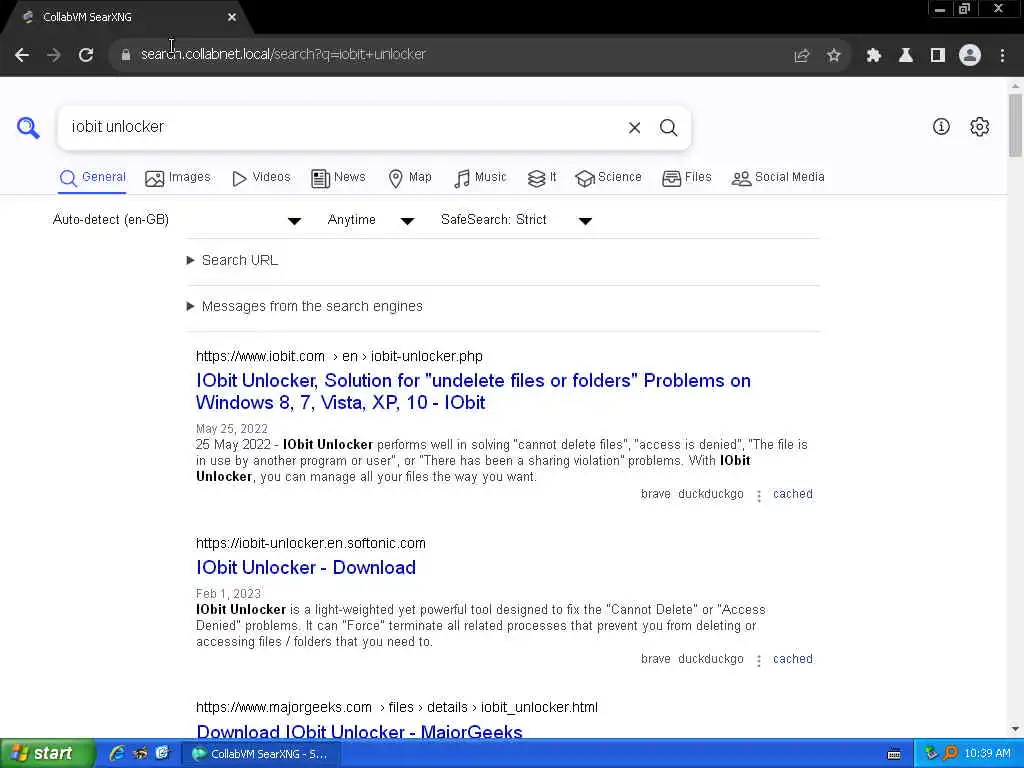Viewport: 1024px width, 768px height.
Task: Click the SearXNG blue magnifier logo
Action: tap(28, 127)
